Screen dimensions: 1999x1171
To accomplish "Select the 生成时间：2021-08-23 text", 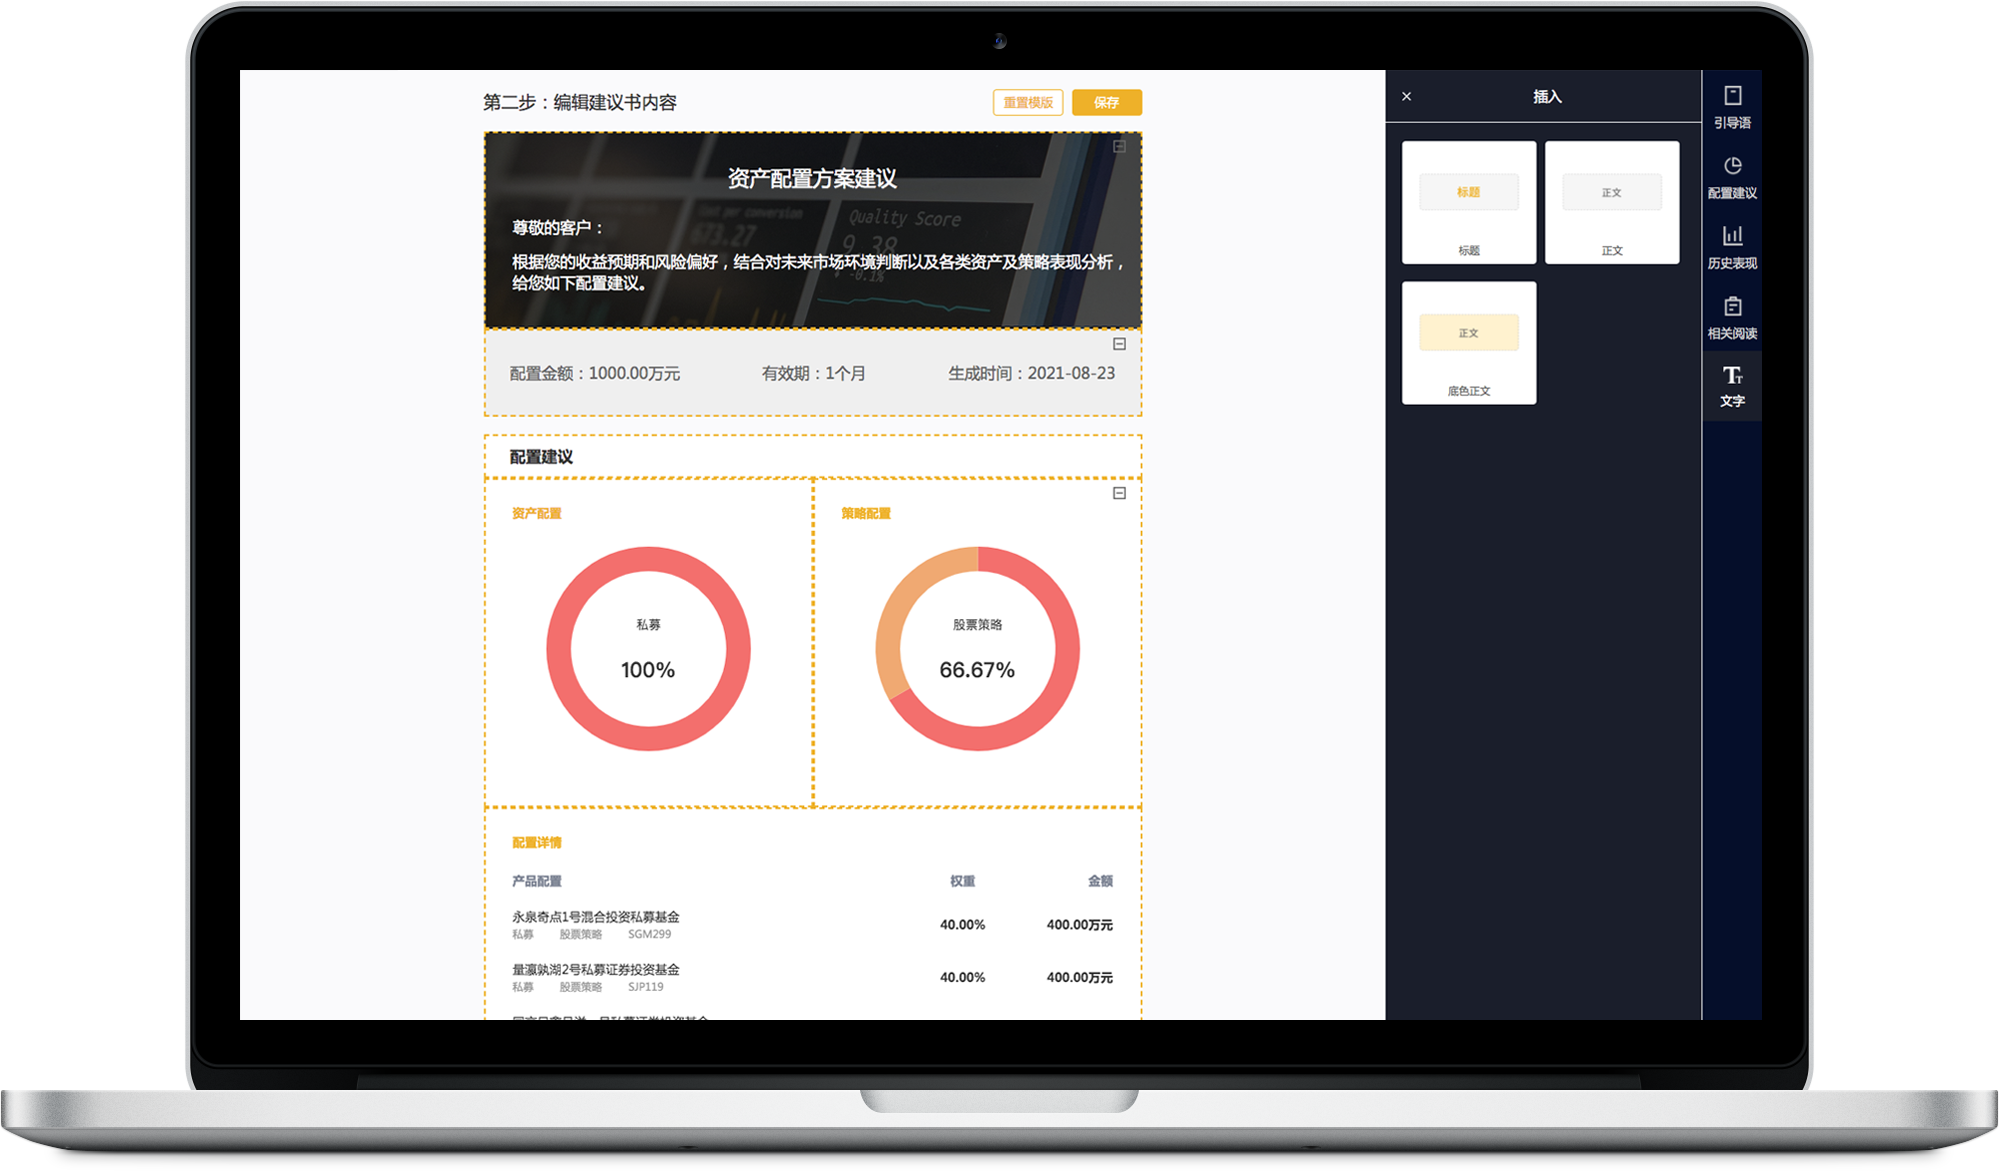I will (1031, 373).
